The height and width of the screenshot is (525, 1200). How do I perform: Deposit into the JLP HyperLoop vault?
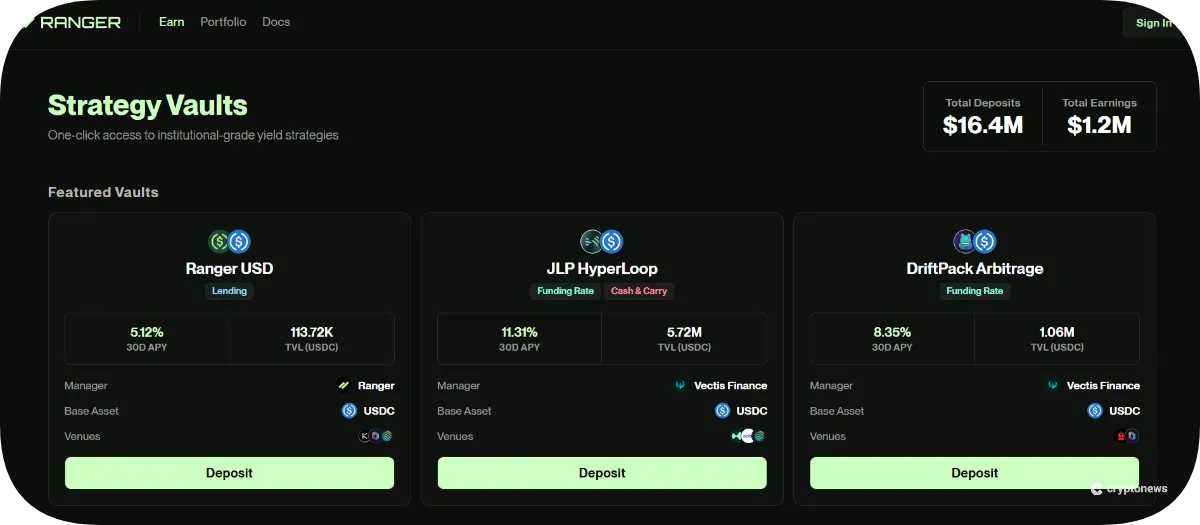(602, 473)
